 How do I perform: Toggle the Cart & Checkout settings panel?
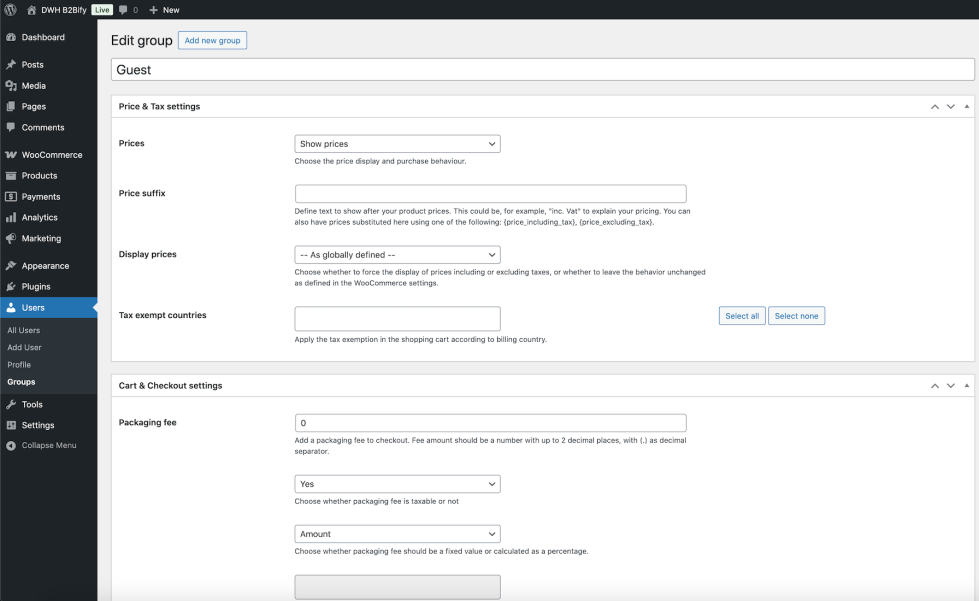(966, 385)
